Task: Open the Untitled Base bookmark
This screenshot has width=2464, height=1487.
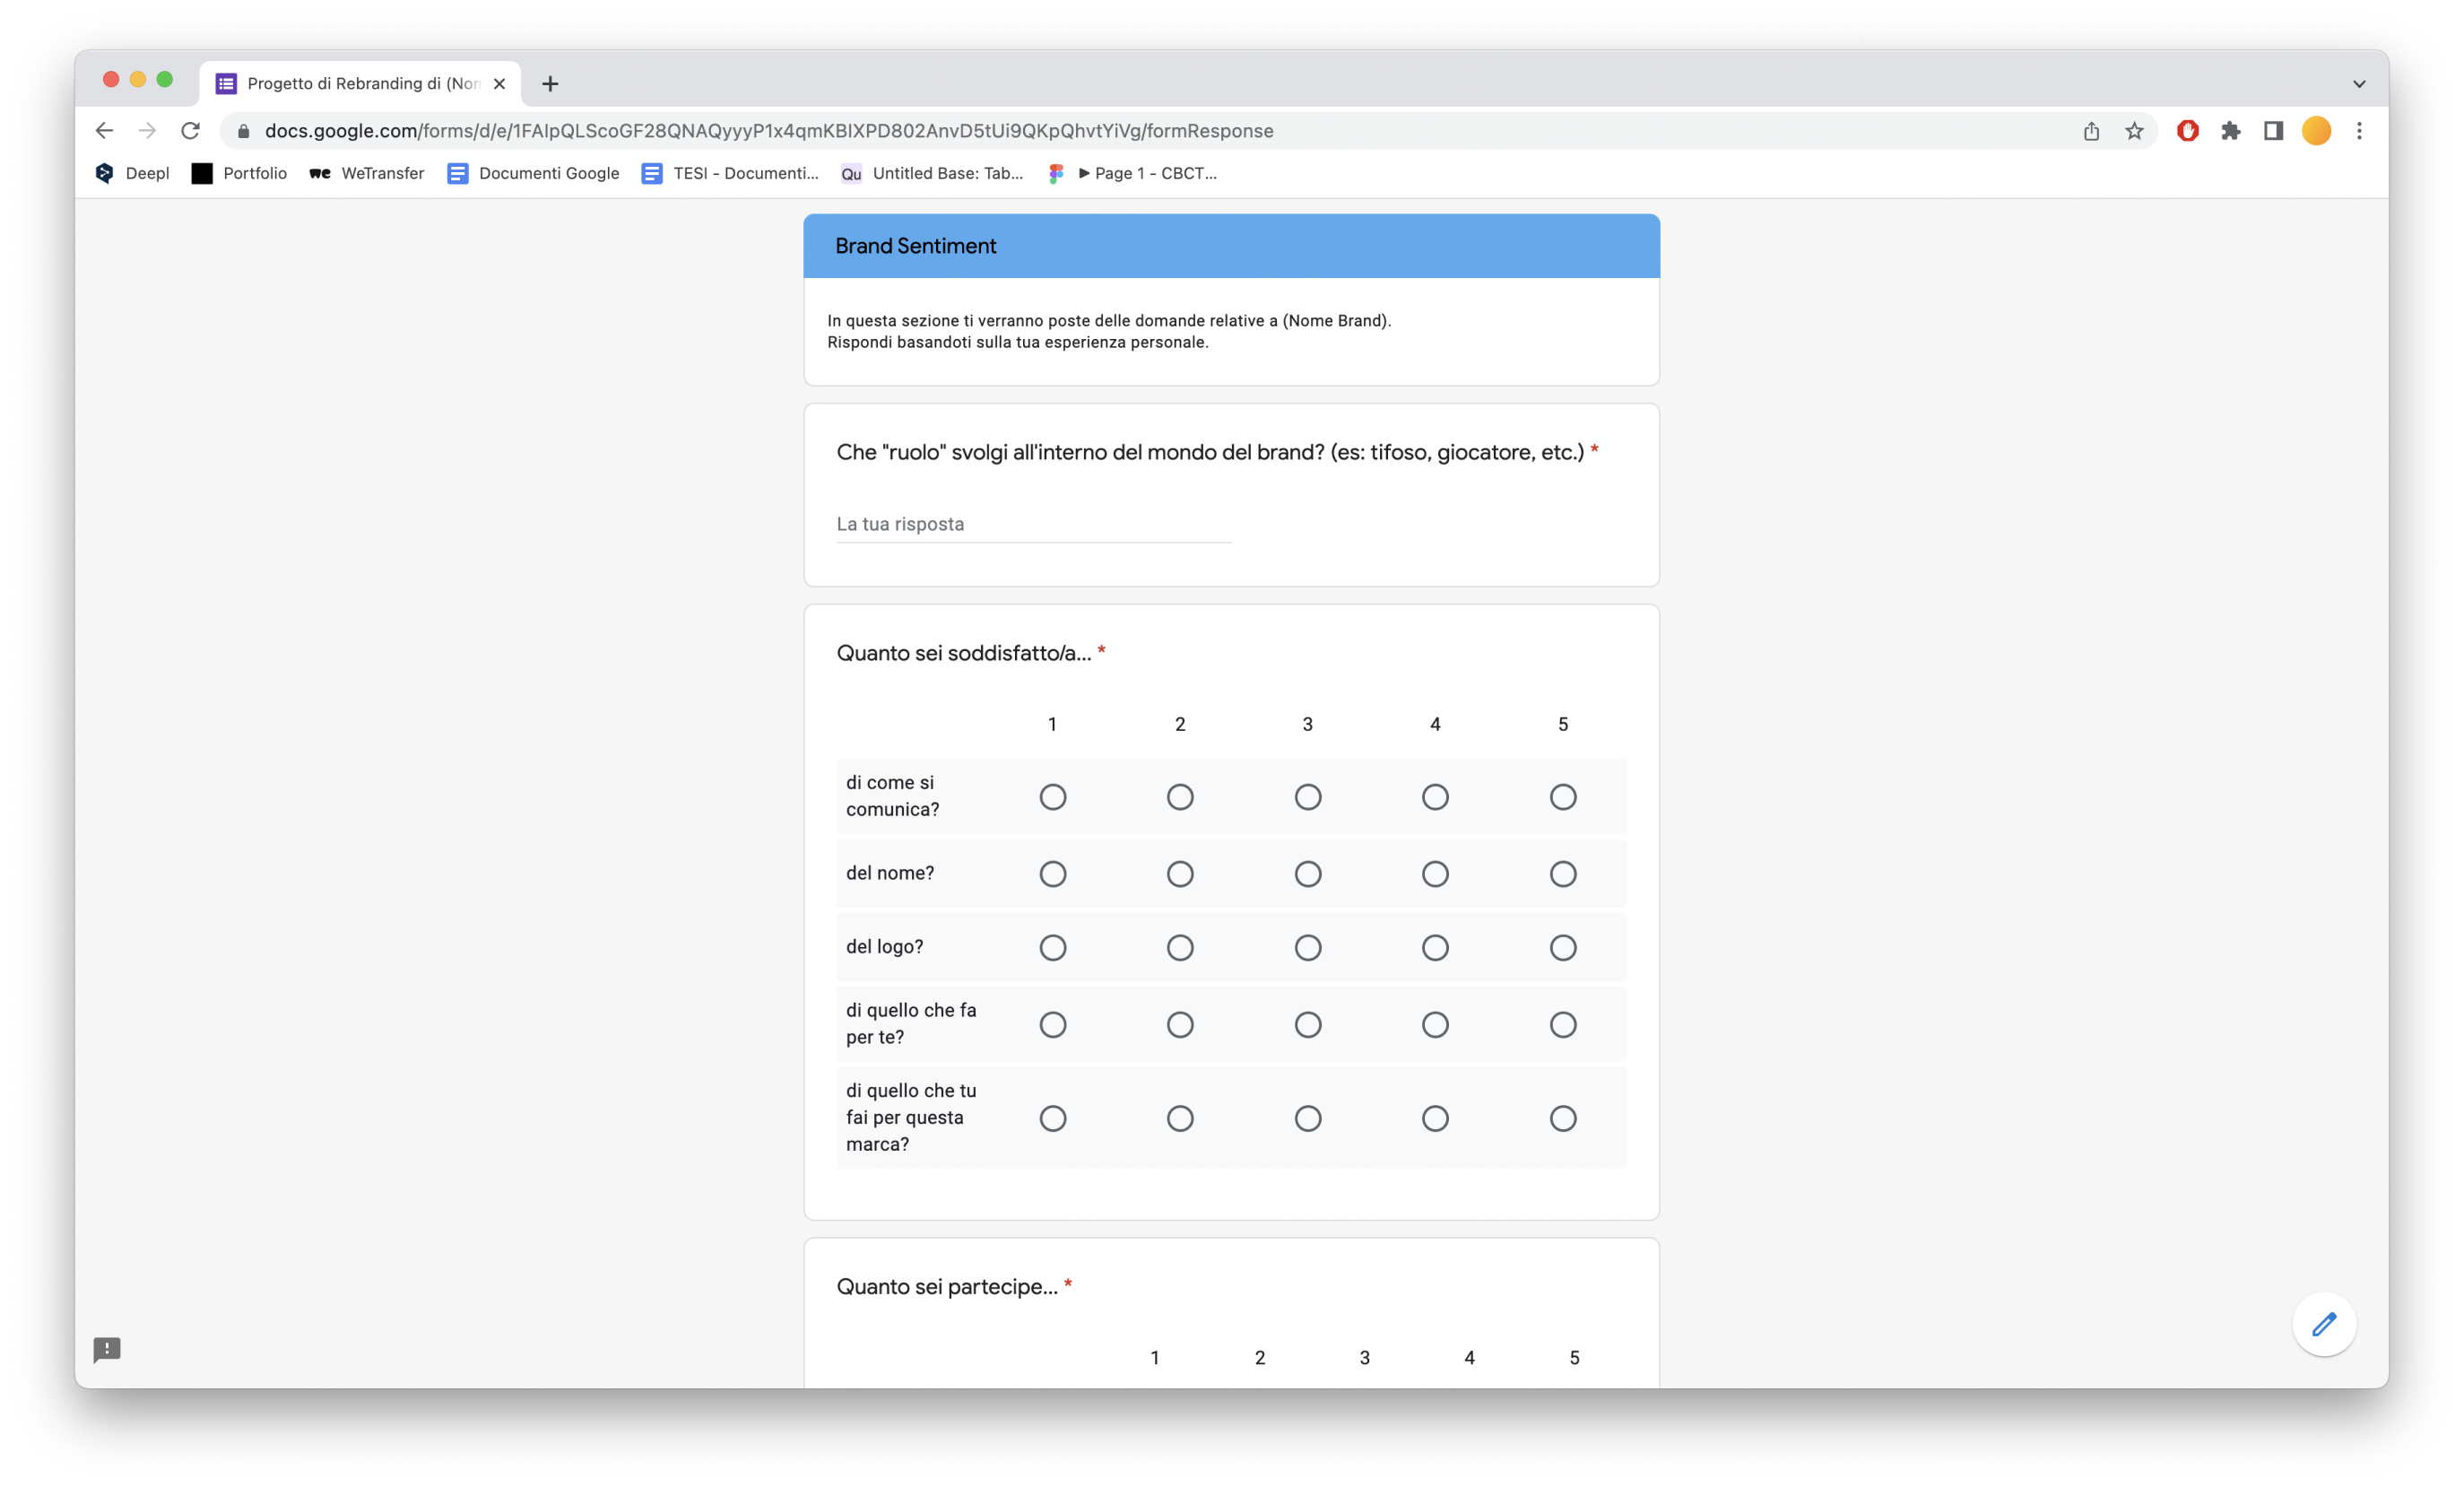Action: [932, 173]
